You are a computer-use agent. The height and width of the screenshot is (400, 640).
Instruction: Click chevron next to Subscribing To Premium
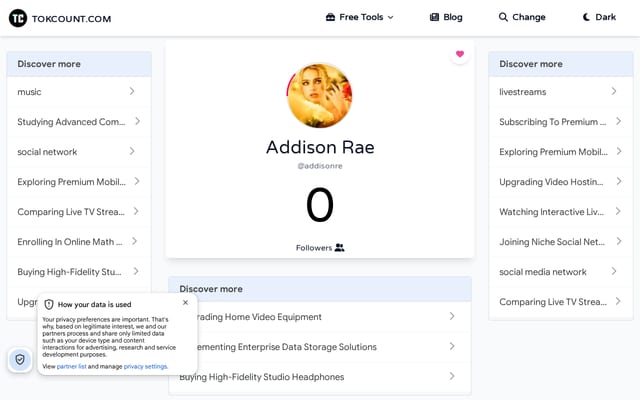pos(619,121)
